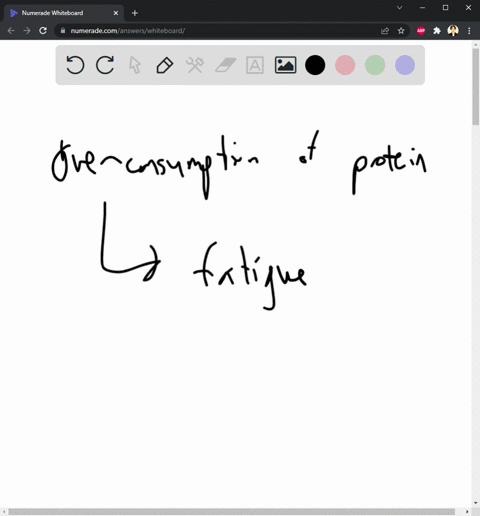Select the pointer selection tool
The width and height of the screenshot is (480, 516).
pyautogui.click(x=135, y=65)
